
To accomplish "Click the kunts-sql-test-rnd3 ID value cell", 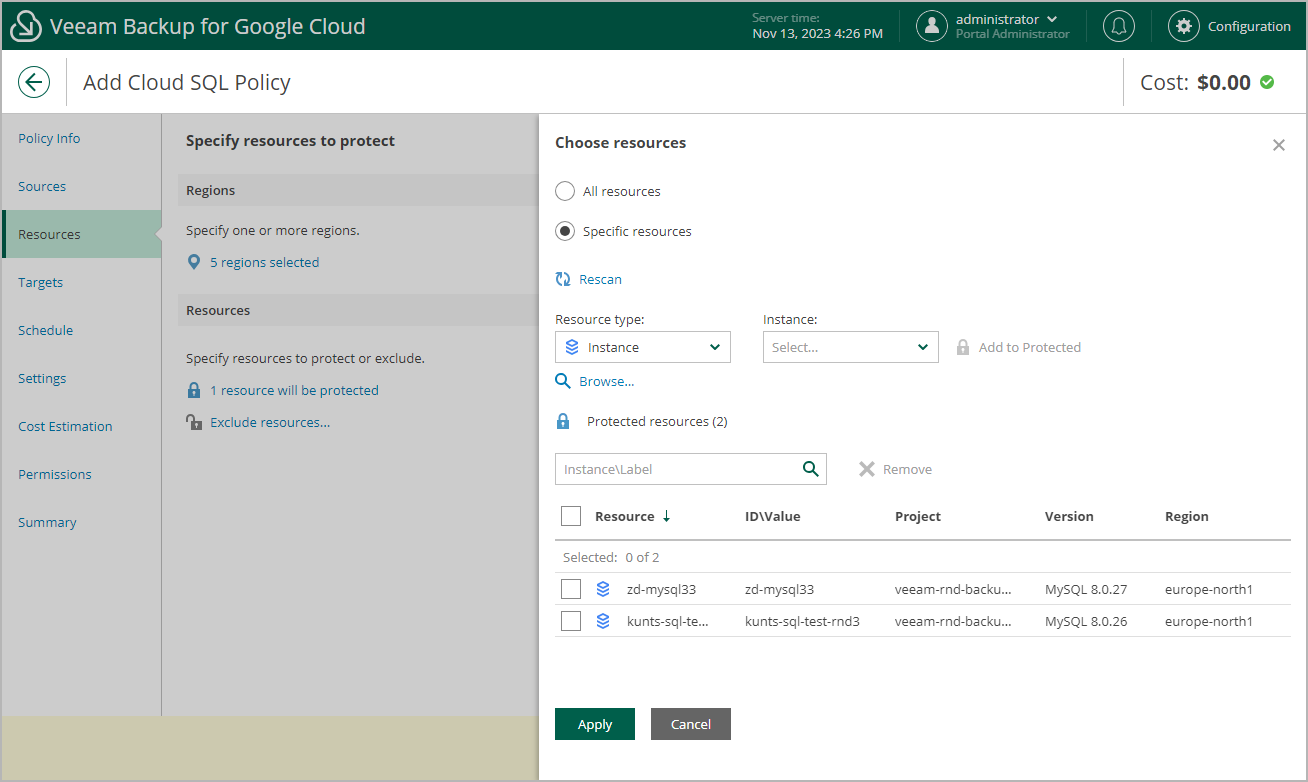I will (802, 621).
